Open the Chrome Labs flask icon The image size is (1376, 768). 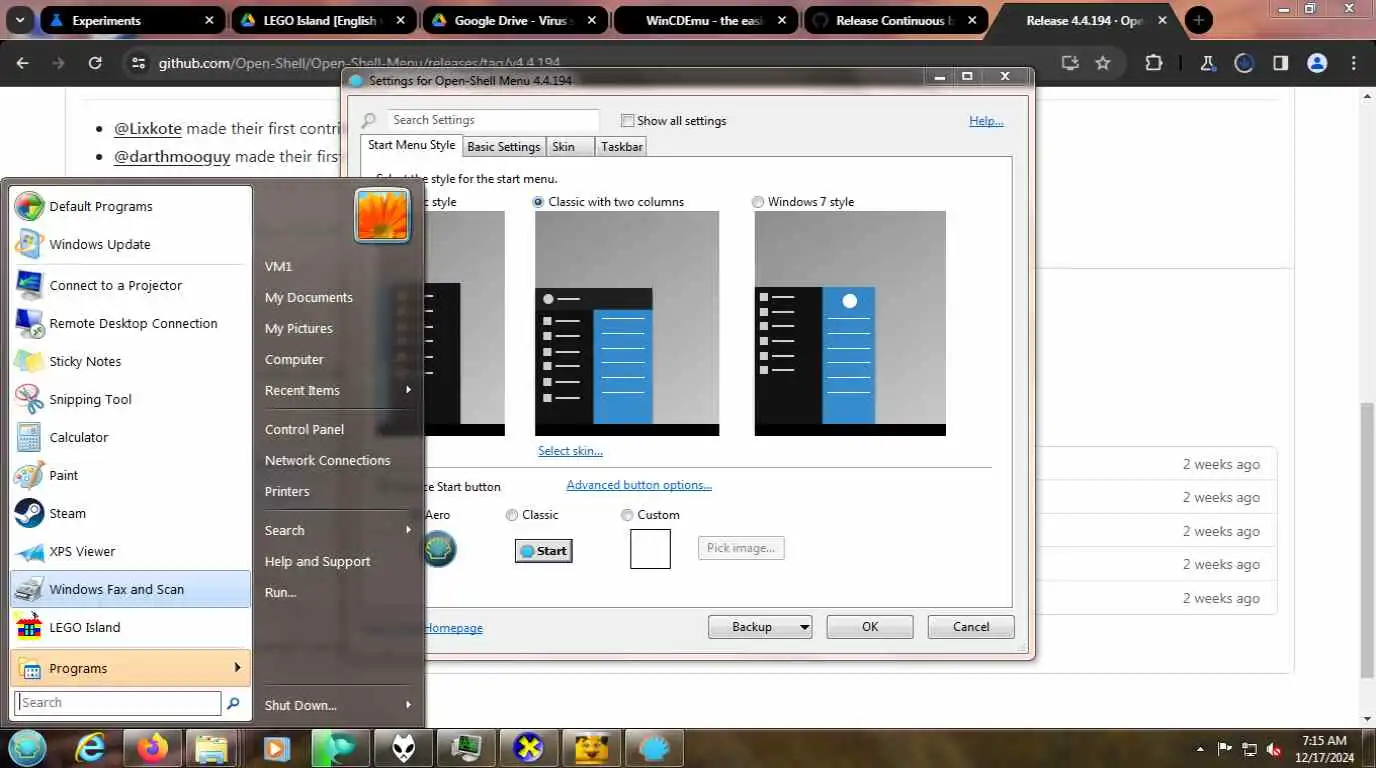1207,63
